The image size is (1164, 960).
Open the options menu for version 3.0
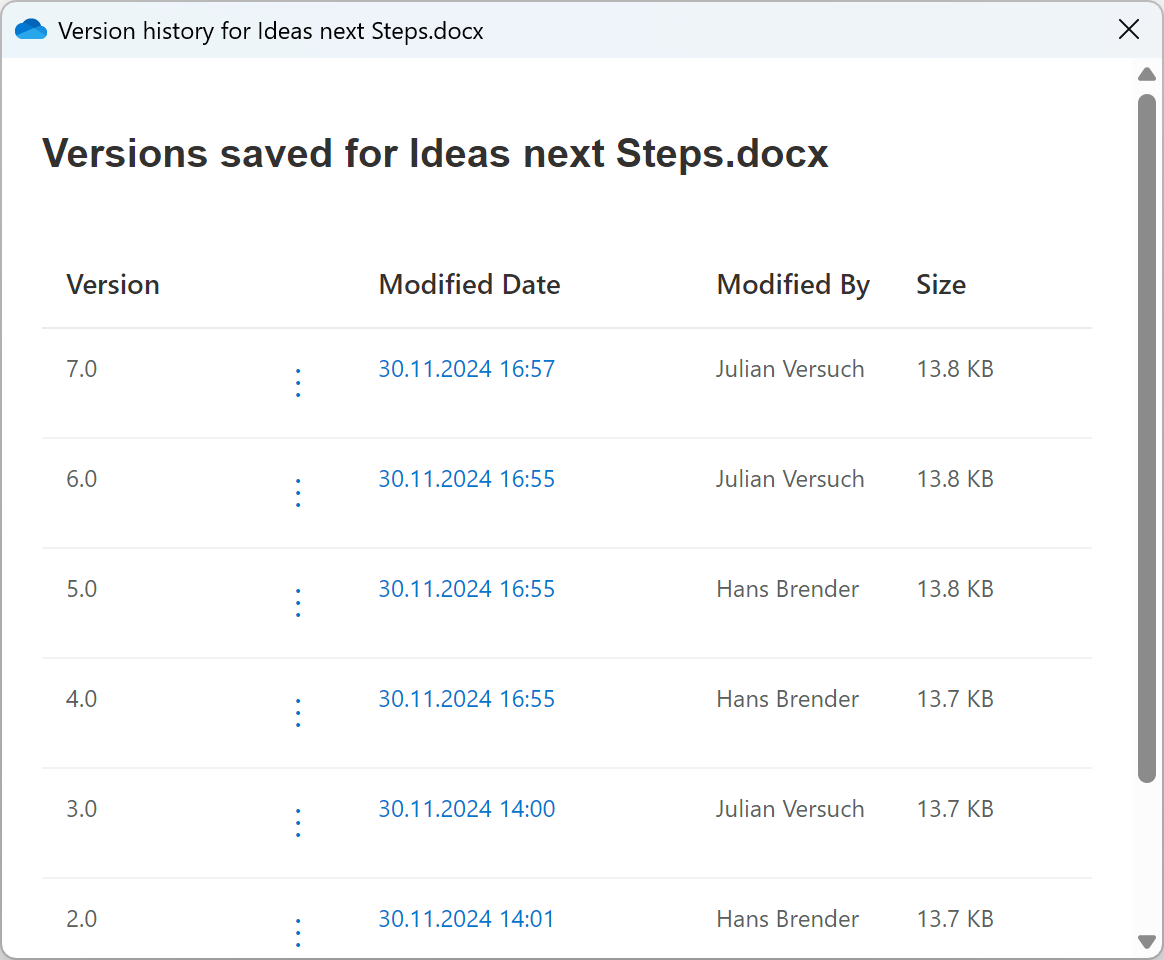tap(298, 822)
